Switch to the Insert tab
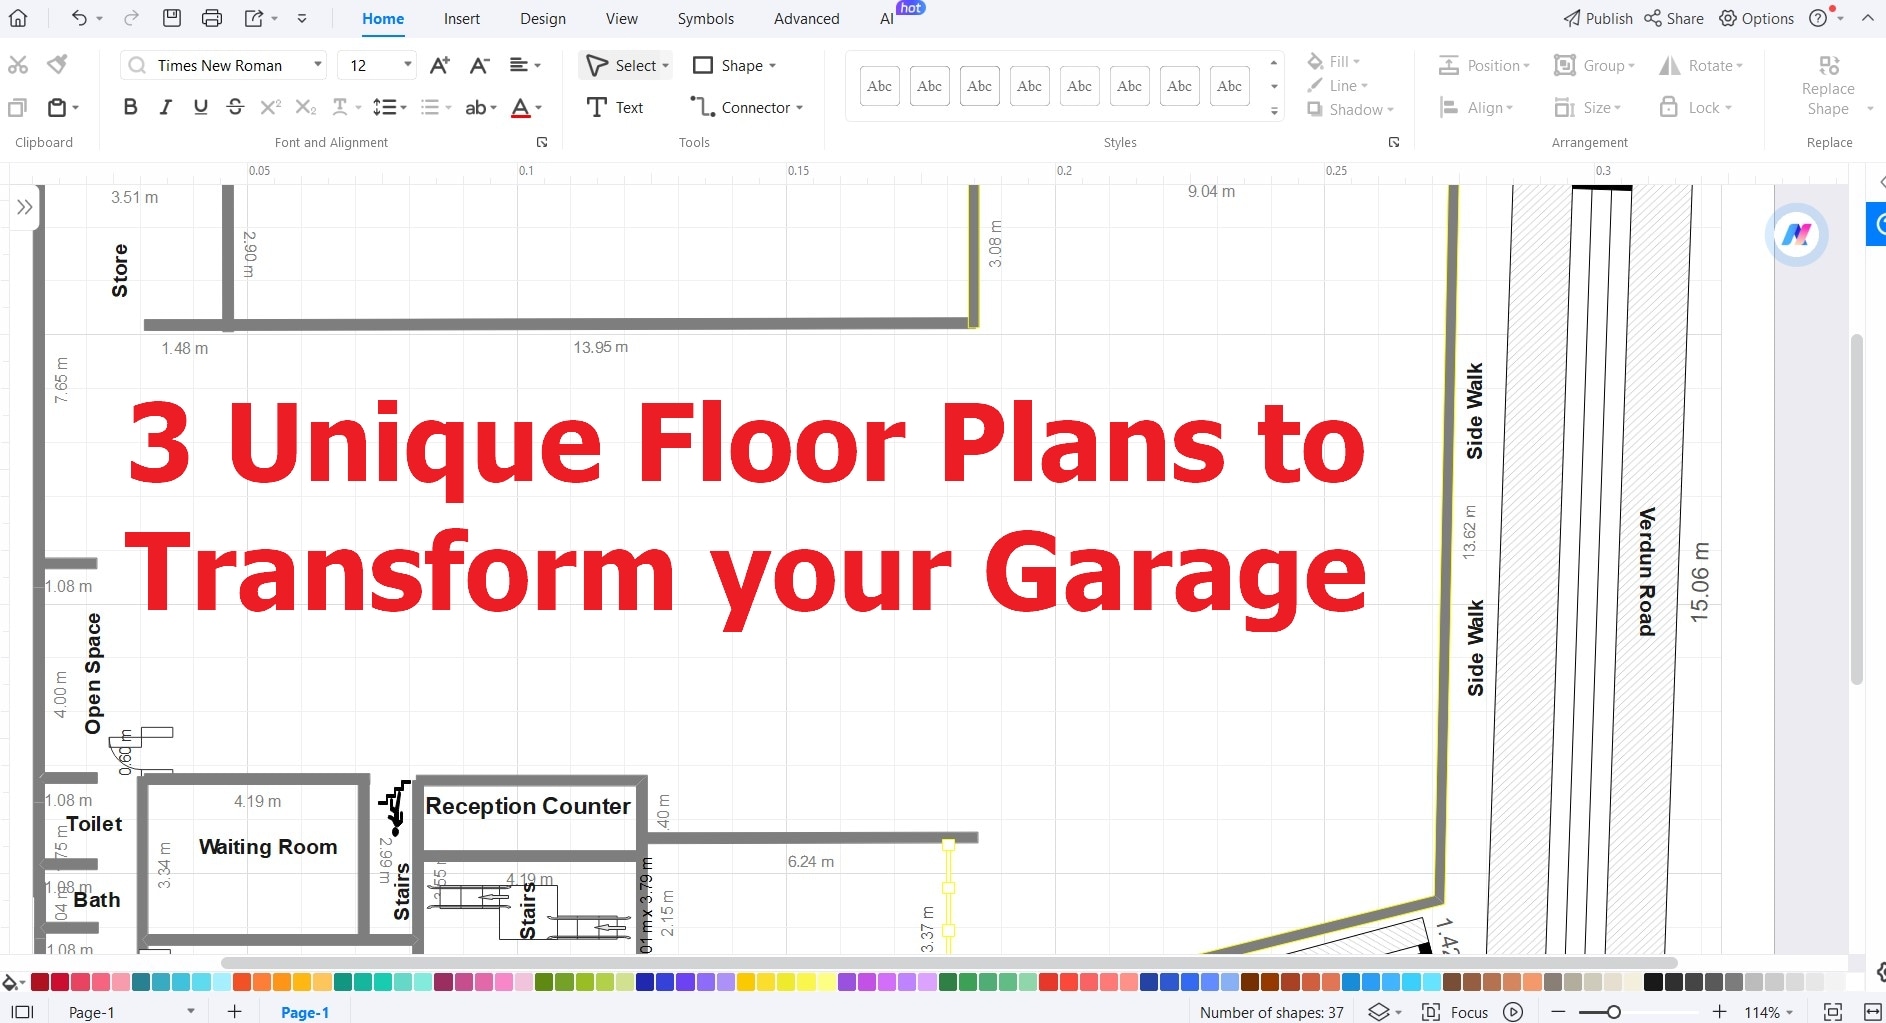1886x1023 pixels. 462,18
